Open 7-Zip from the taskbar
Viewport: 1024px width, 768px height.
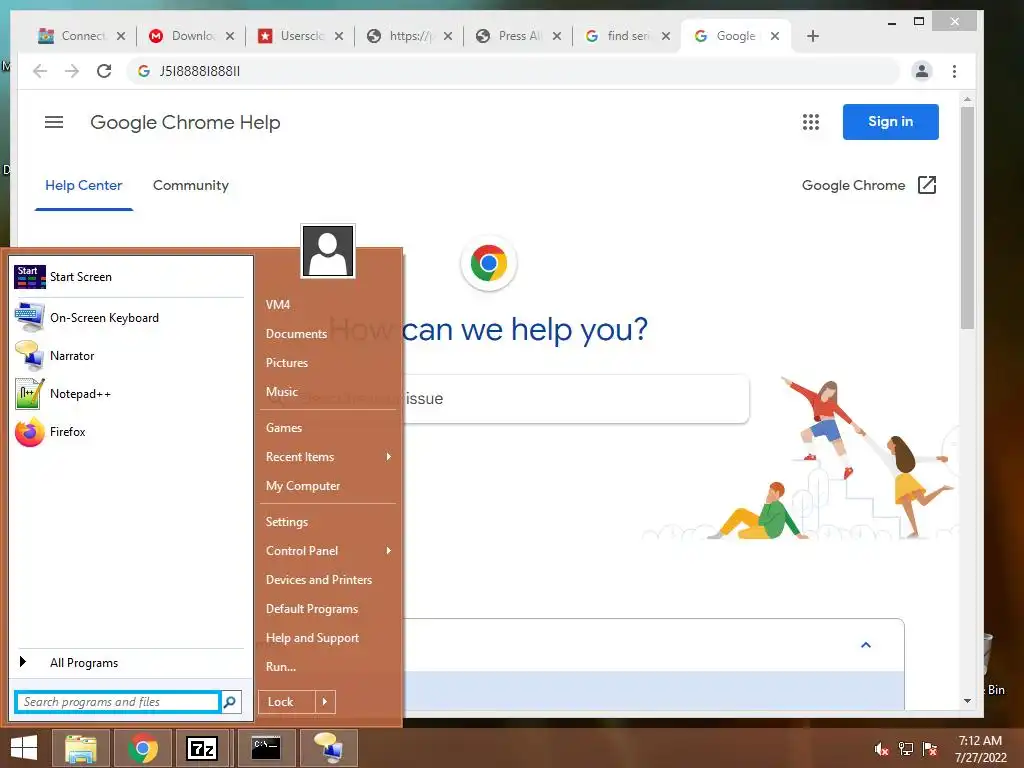click(201, 748)
